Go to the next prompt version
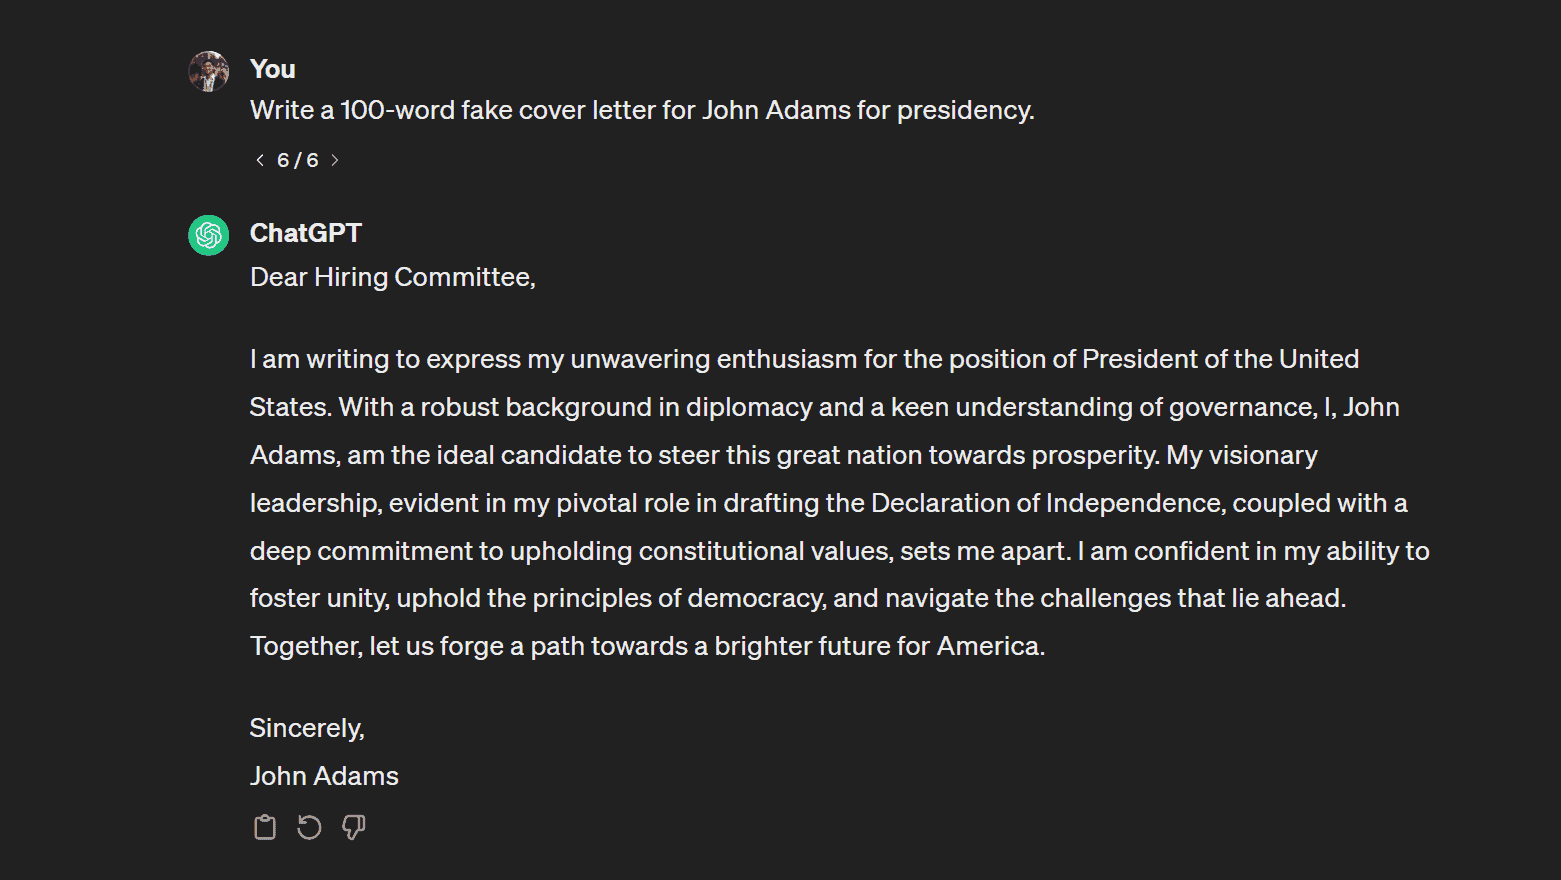This screenshot has width=1561, height=880. click(x=335, y=160)
